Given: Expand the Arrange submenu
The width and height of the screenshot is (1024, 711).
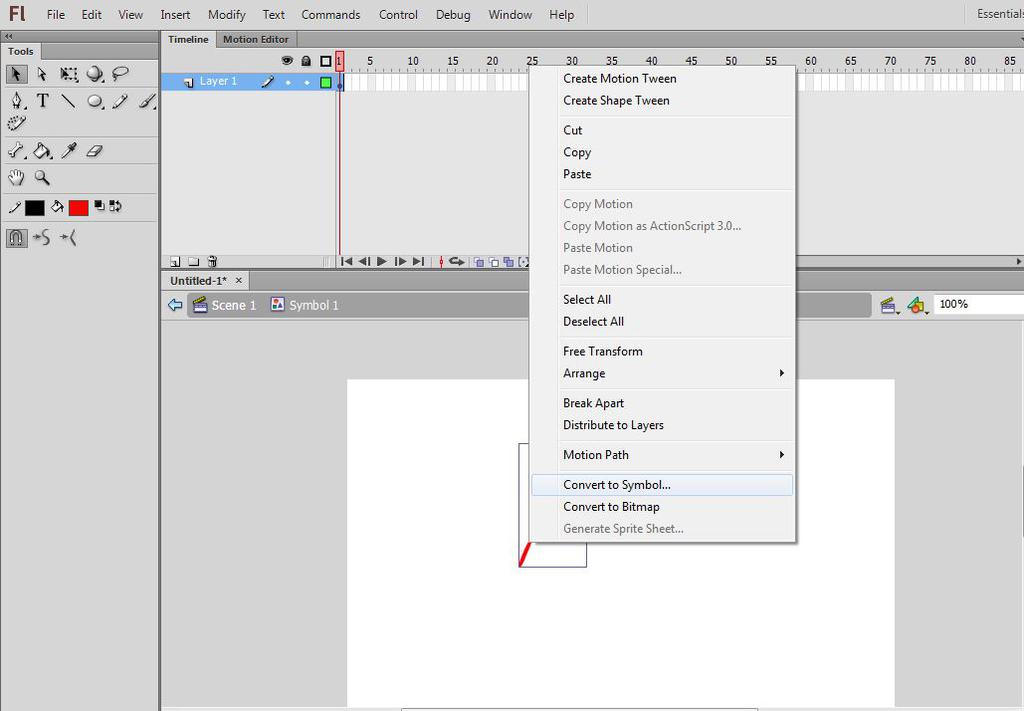Looking at the screenshot, I should (x=662, y=373).
